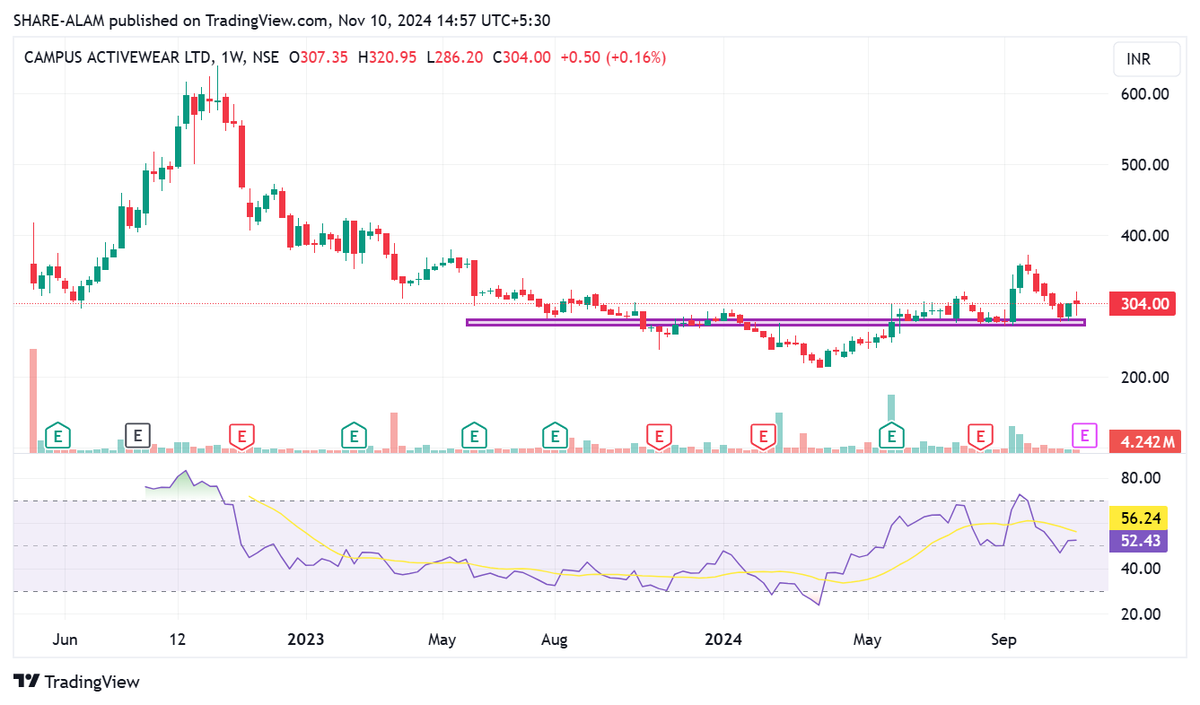Open red earnings marker above 2024 label
The width and height of the screenshot is (1200, 705).
pos(764,435)
